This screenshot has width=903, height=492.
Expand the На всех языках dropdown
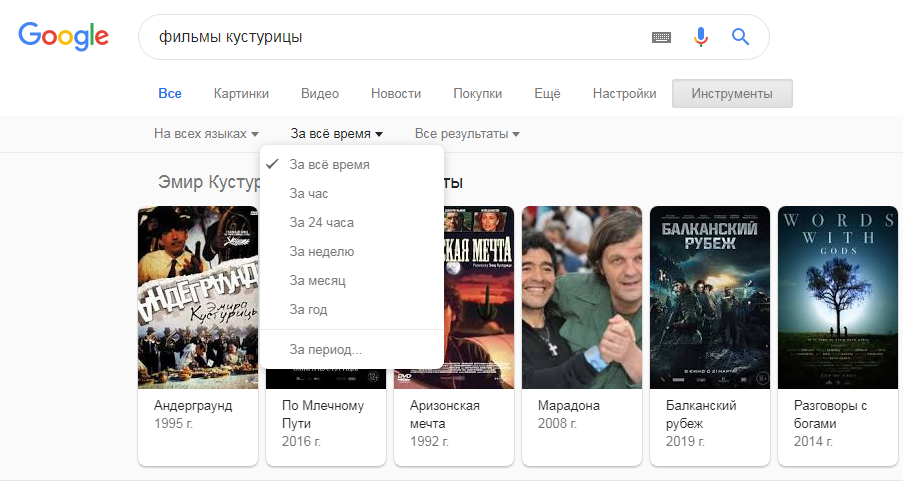206,134
